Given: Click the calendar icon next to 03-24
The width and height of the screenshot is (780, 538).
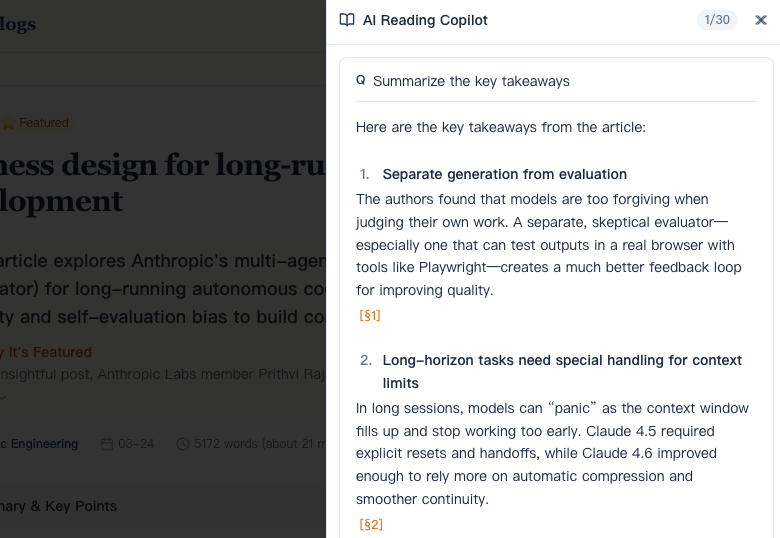Looking at the screenshot, I should [107, 444].
